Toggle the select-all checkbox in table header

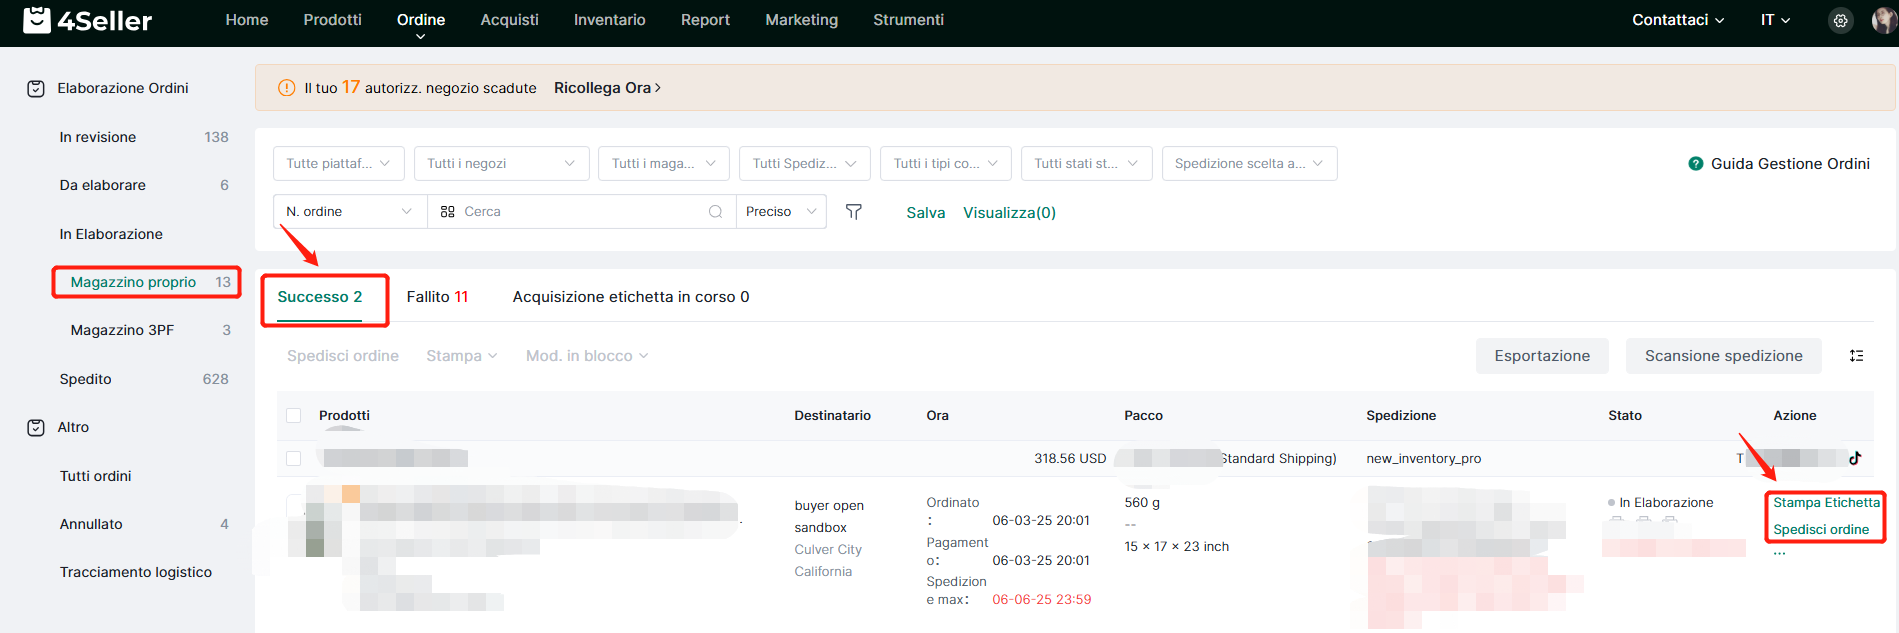click(x=293, y=415)
